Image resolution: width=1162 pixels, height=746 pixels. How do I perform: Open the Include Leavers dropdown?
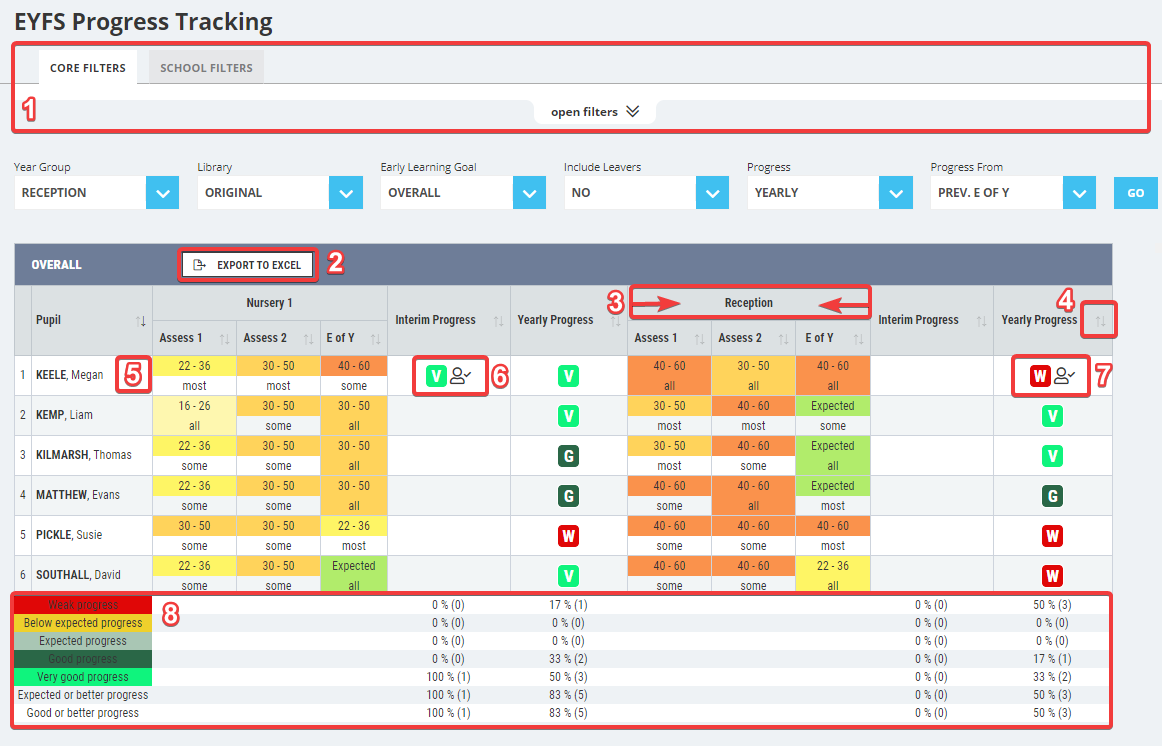coord(712,192)
